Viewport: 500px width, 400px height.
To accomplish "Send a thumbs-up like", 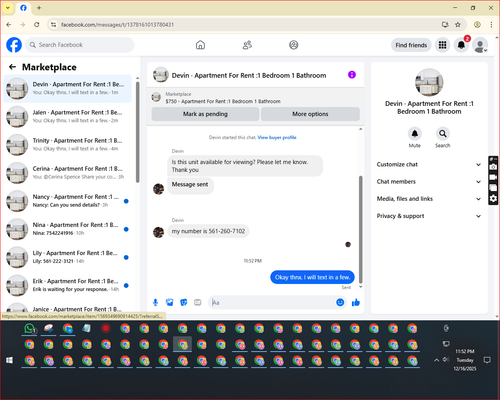I will tap(356, 302).
